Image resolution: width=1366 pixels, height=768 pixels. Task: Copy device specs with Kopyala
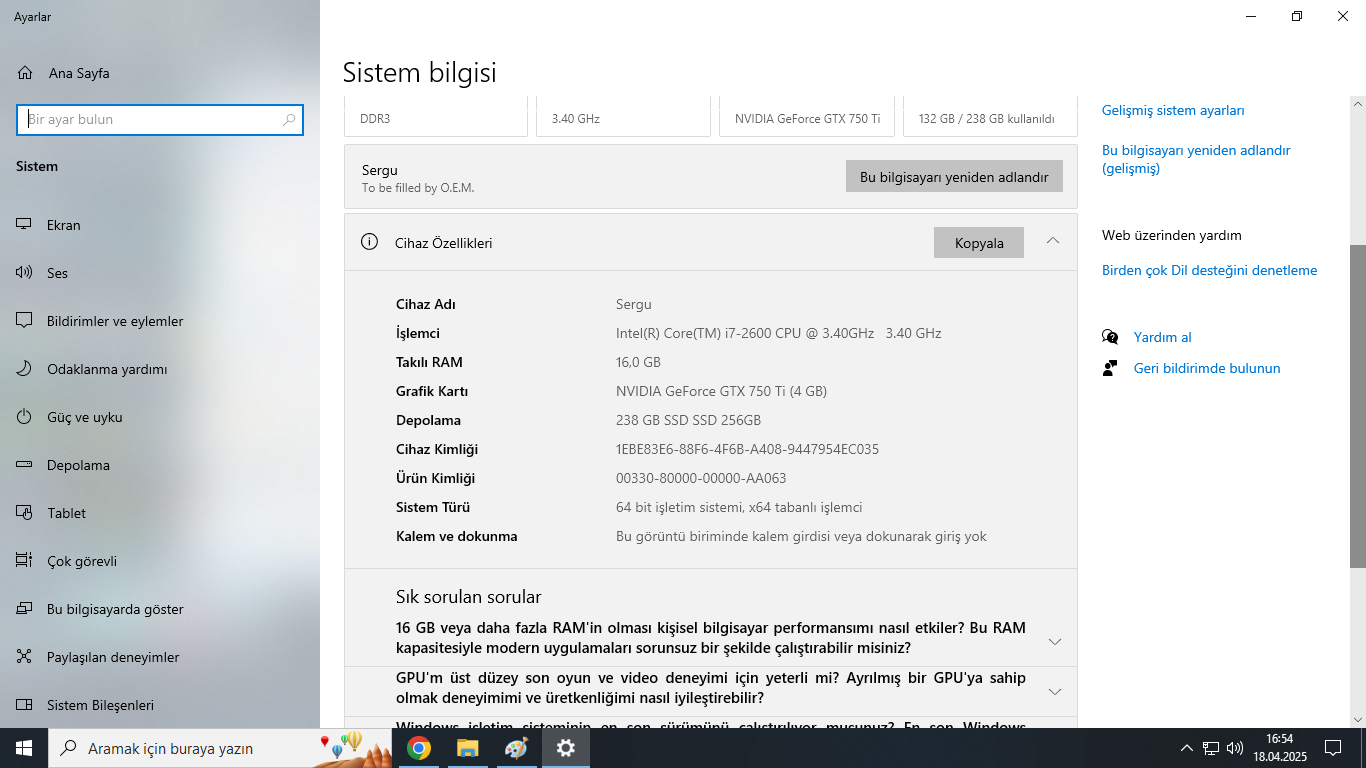(x=979, y=243)
